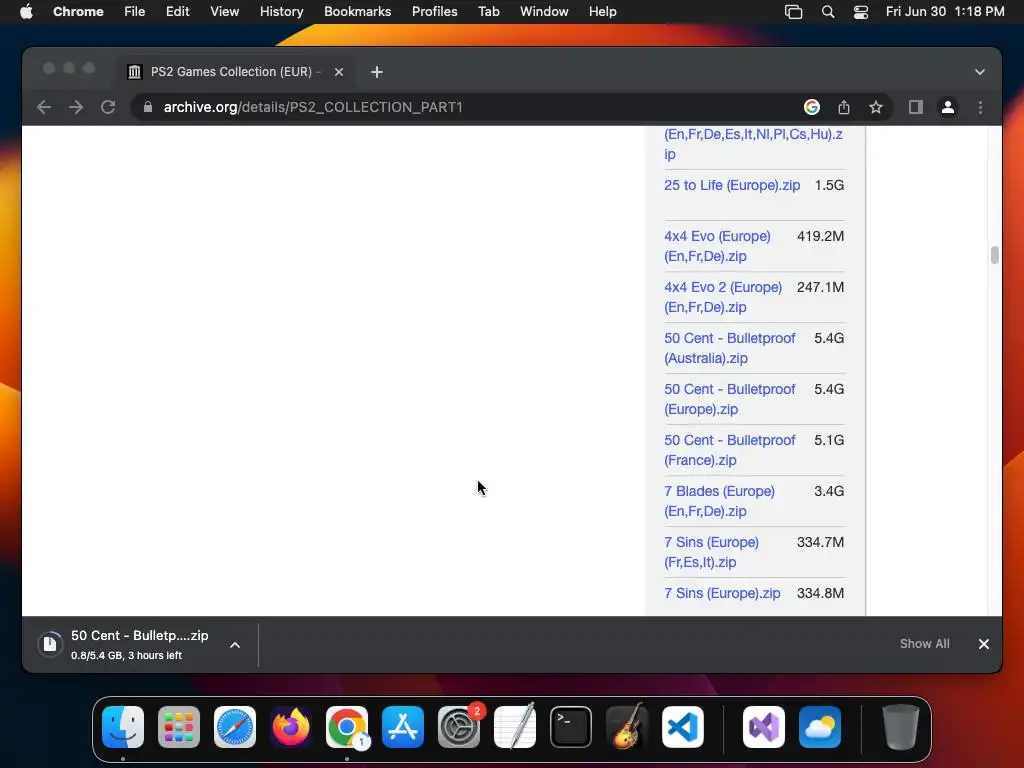Open the Google icon in address bar
The height and width of the screenshot is (768, 1024).
click(x=812, y=107)
